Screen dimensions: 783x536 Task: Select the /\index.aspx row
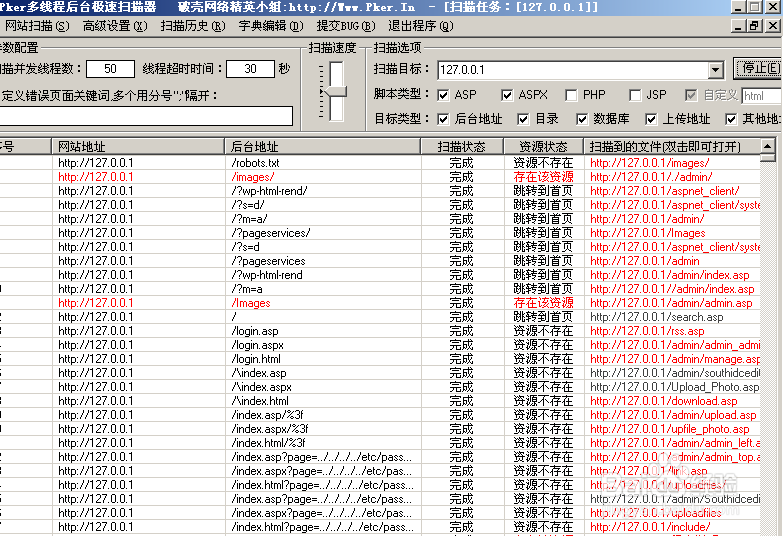292,387
